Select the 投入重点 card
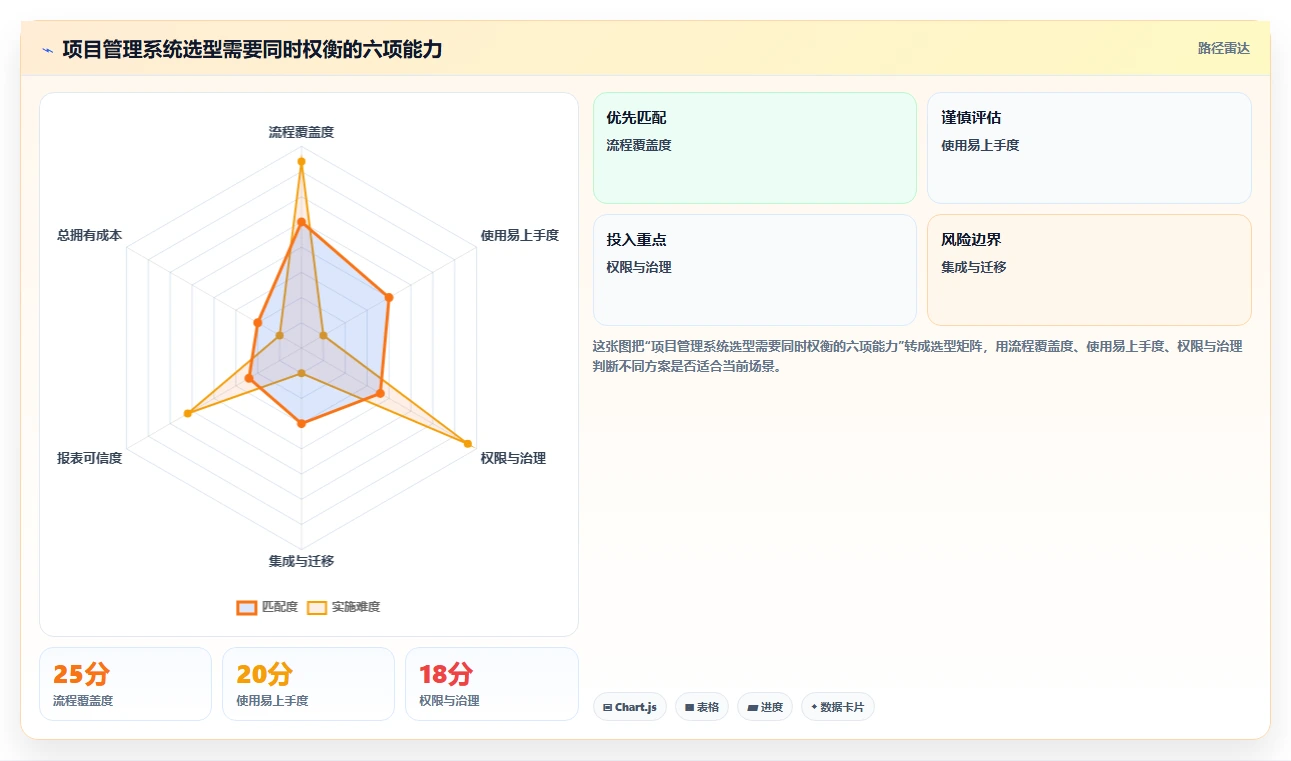The image size is (1291, 761). click(755, 270)
